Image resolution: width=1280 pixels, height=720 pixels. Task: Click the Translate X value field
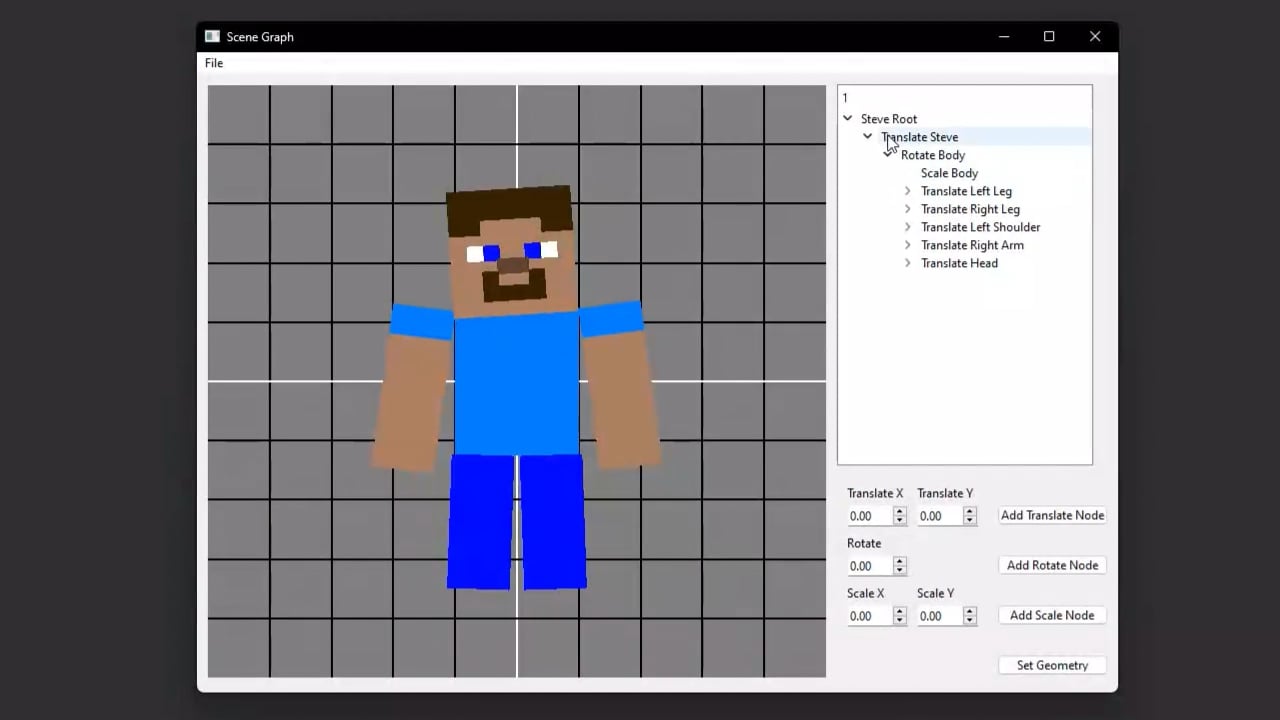[869, 516]
